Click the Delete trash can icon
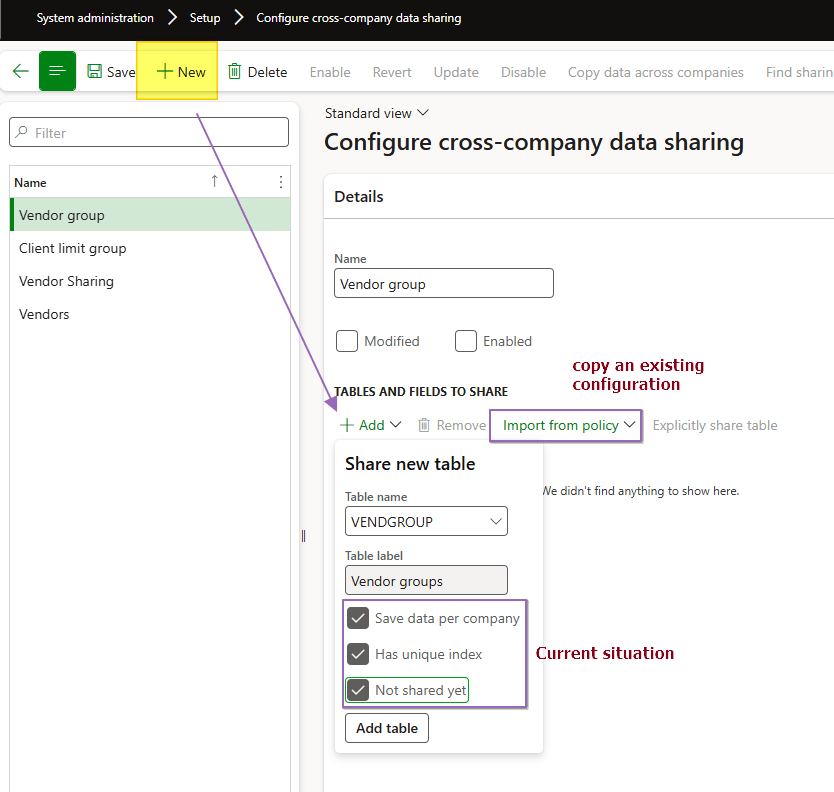This screenshot has width=834, height=792. [x=234, y=72]
